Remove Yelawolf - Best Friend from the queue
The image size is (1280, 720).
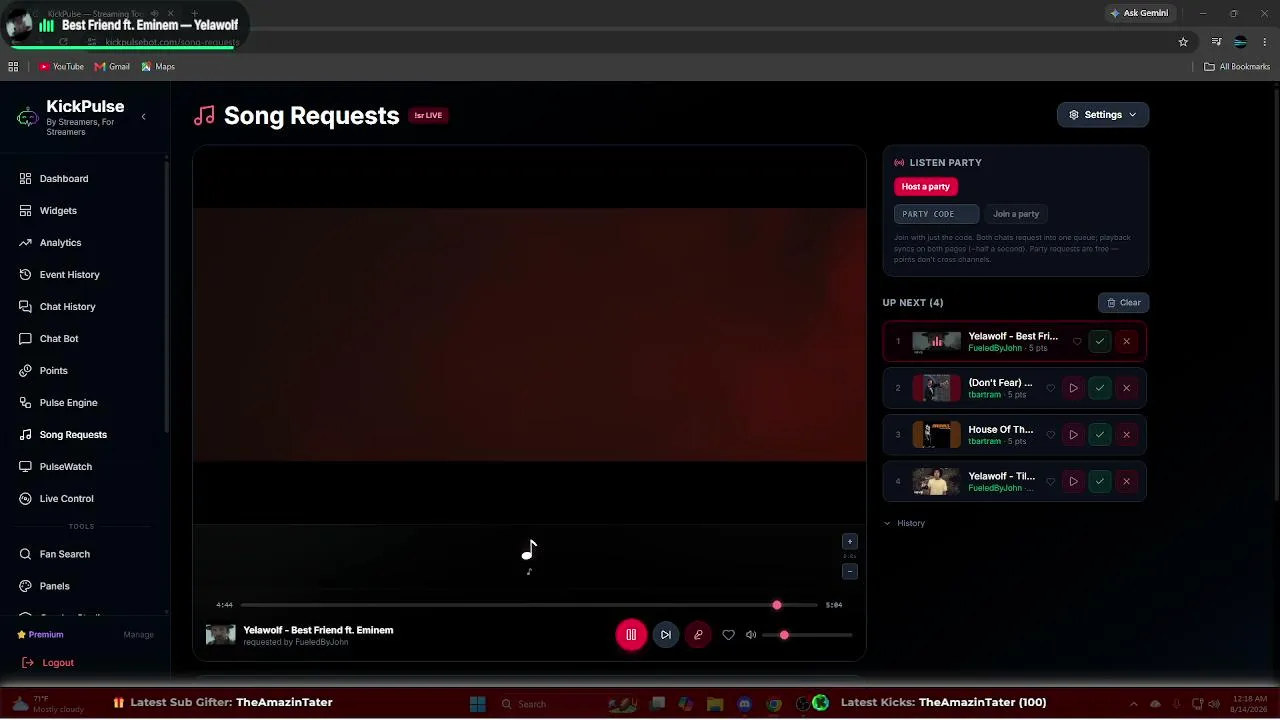coord(1126,342)
